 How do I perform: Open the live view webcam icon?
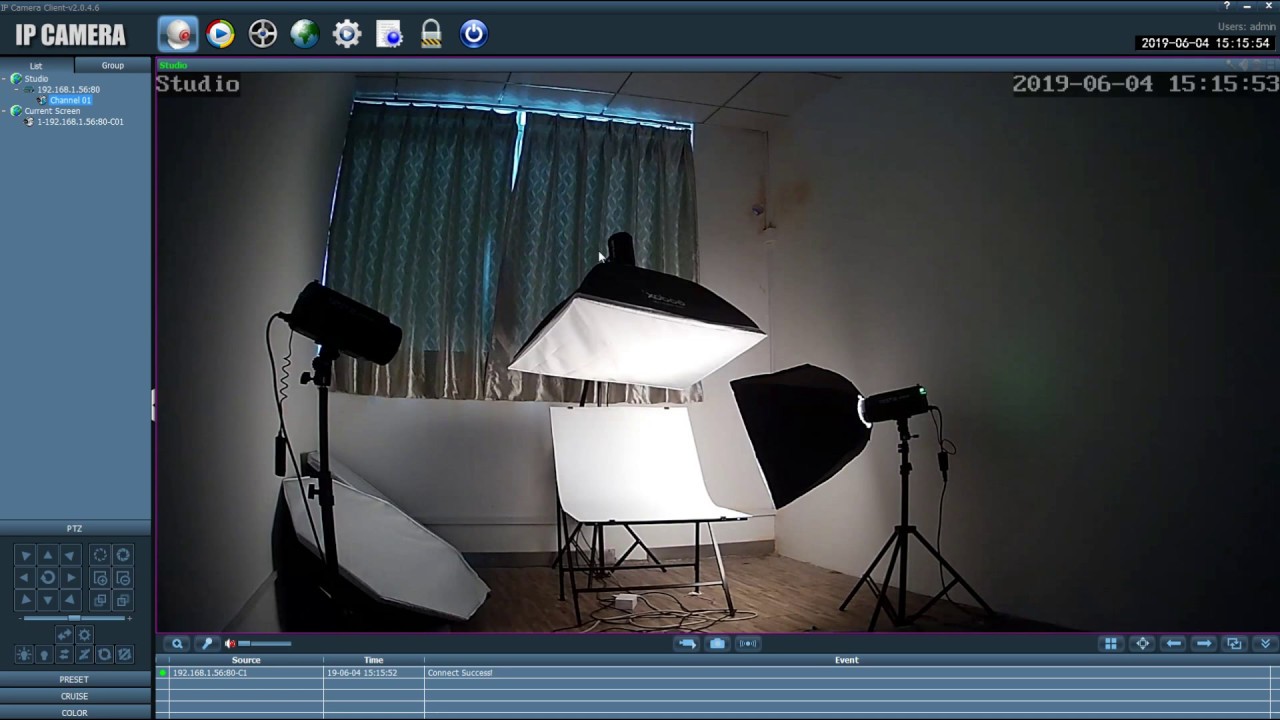point(178,34)
